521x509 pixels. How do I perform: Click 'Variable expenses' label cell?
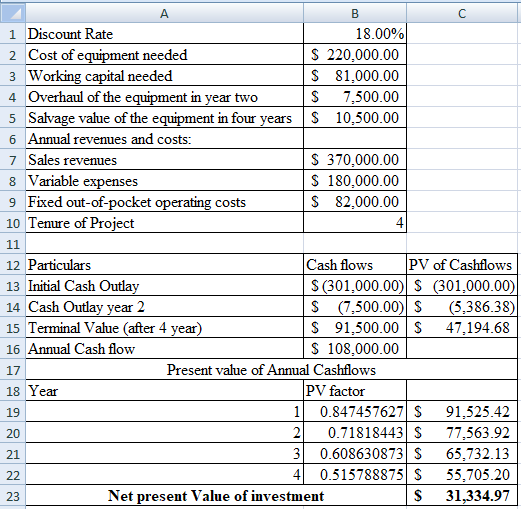pos(164,181)
